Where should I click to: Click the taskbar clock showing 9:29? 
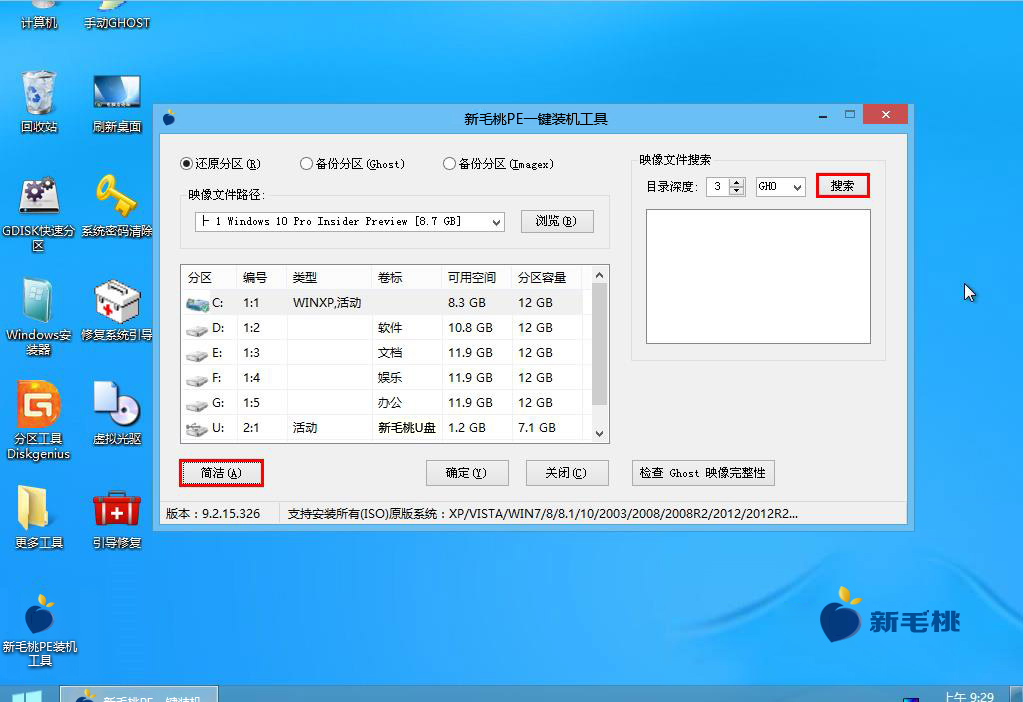969,695
